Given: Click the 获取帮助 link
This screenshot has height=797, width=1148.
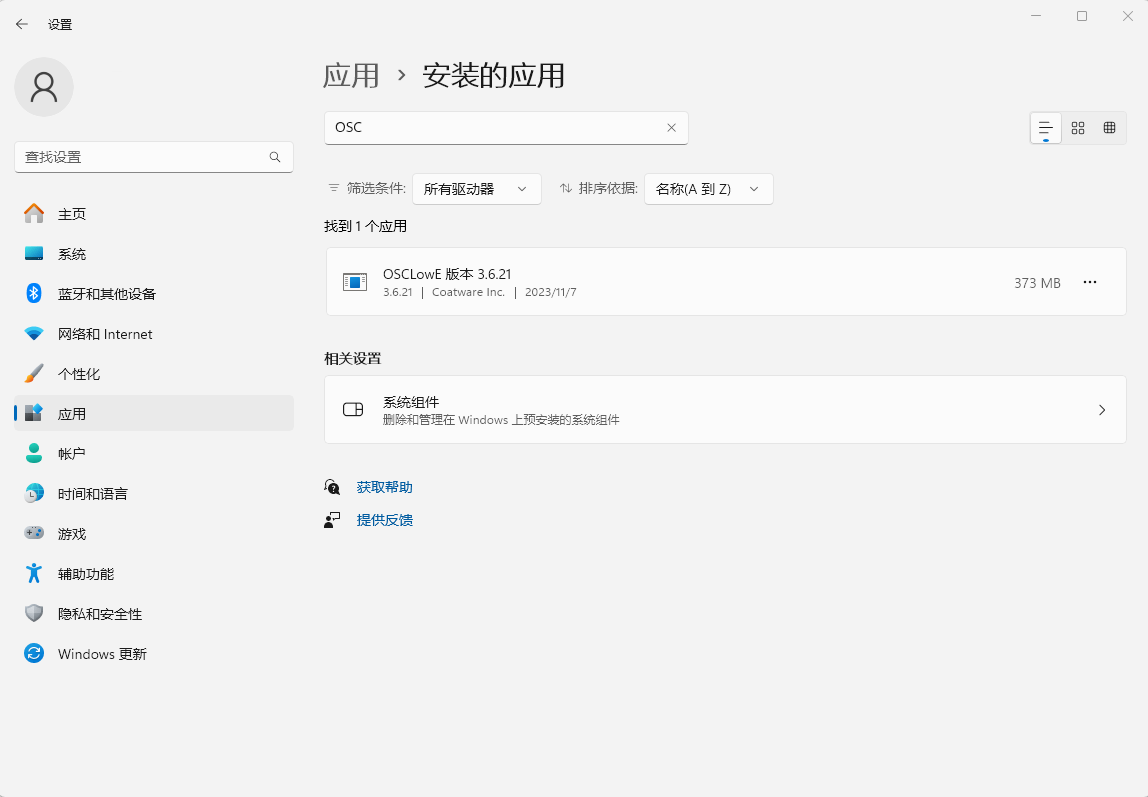Looking at the screenshot, I should pyautogui.click(x=384, y=488).
